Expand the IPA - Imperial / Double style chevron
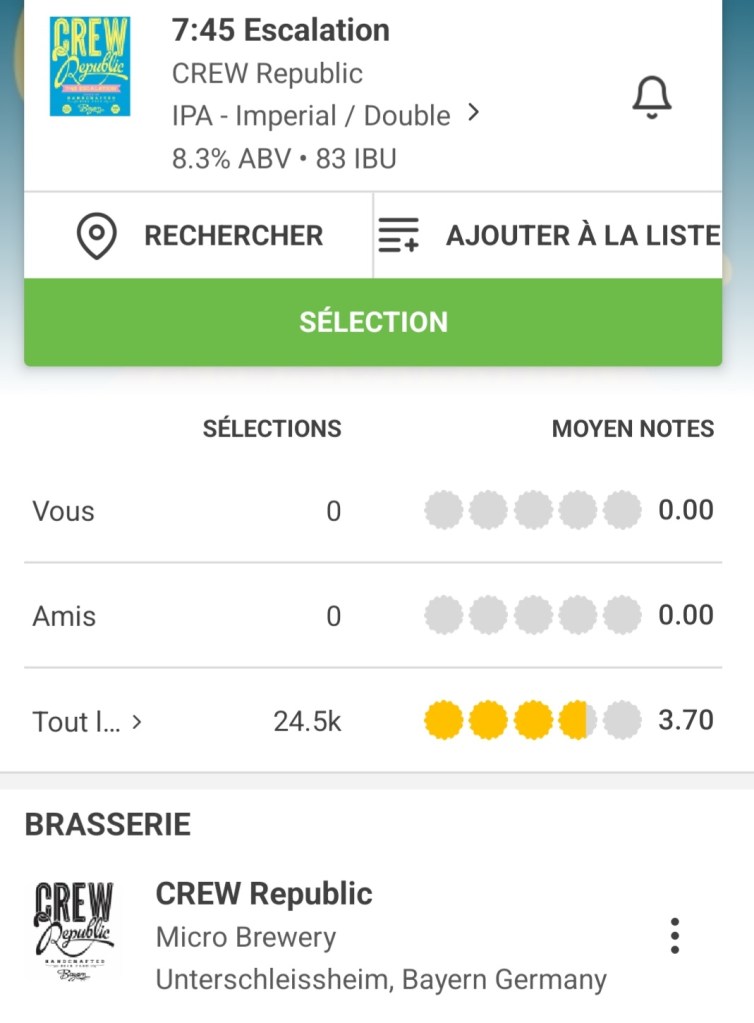 (x=474, y=114)
